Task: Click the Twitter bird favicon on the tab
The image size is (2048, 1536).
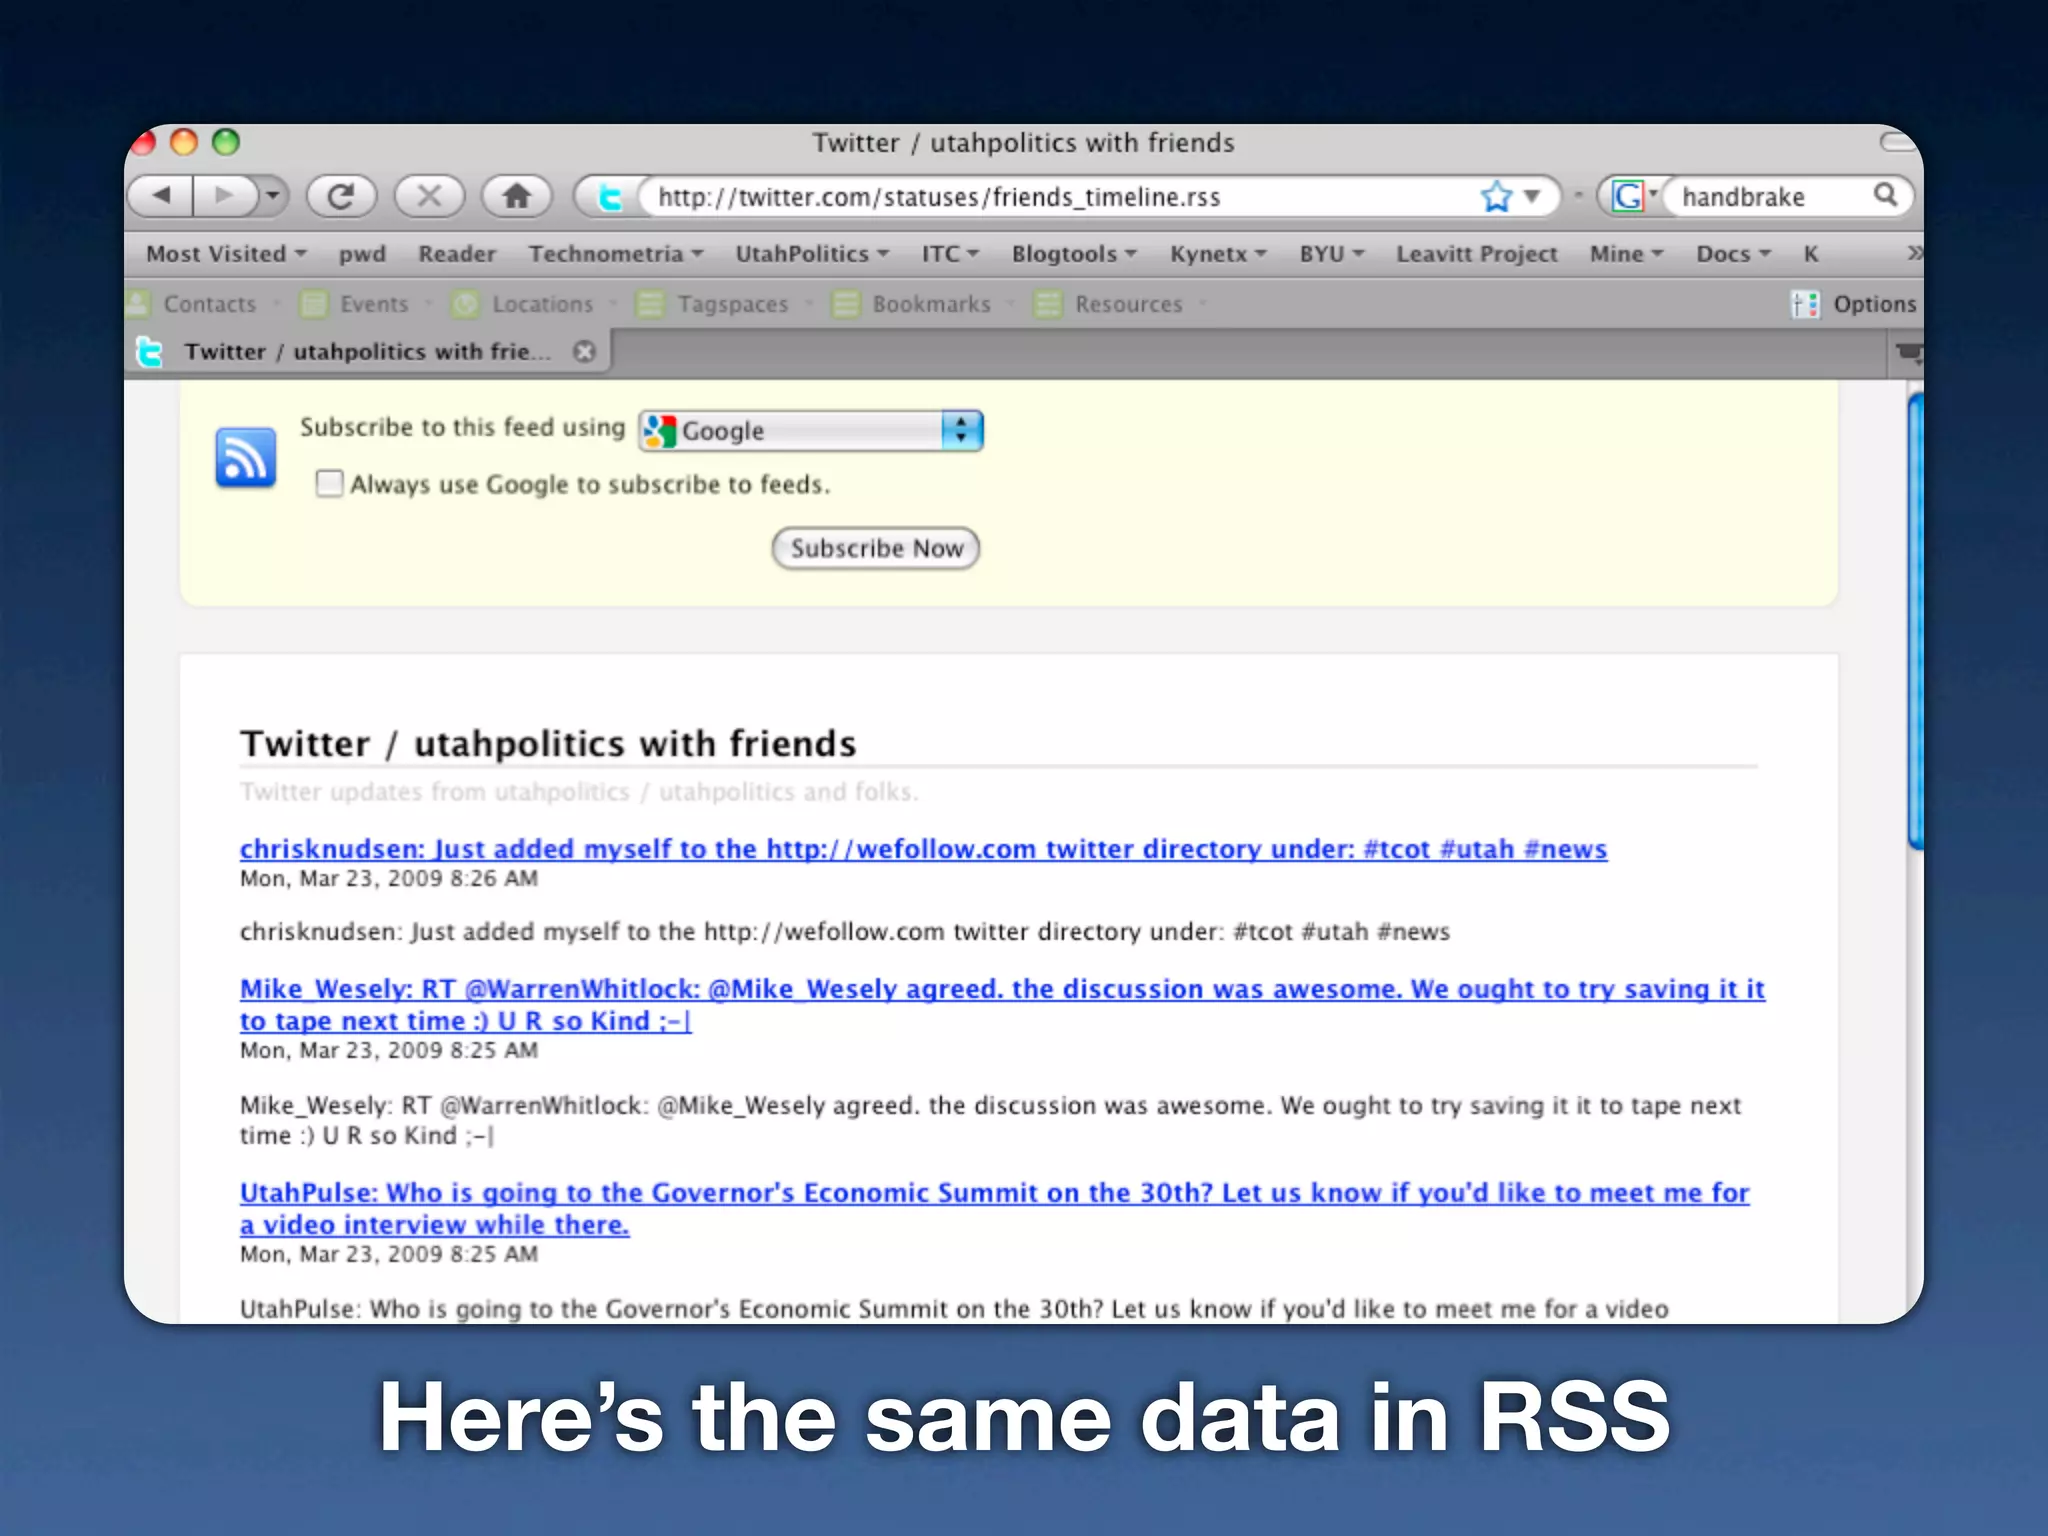Action: click(150, 352)
